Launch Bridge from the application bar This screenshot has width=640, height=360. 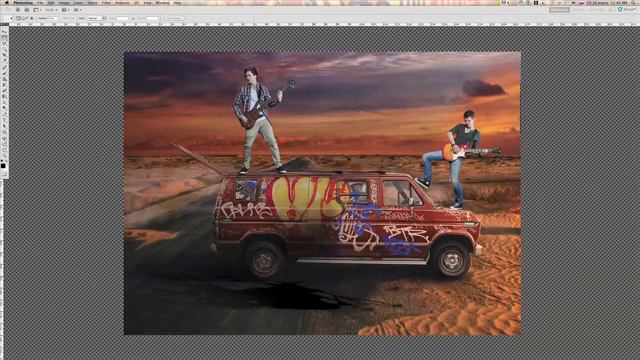(18, 10)
